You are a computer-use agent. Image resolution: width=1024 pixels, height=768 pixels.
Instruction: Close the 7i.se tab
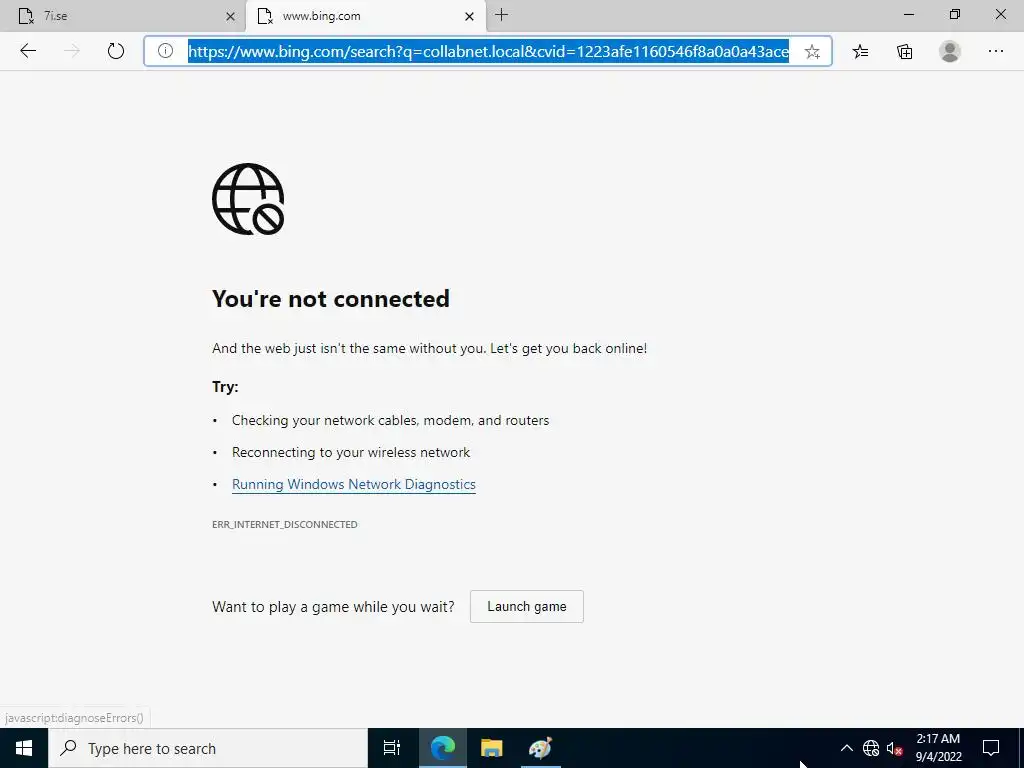point(231,16)
